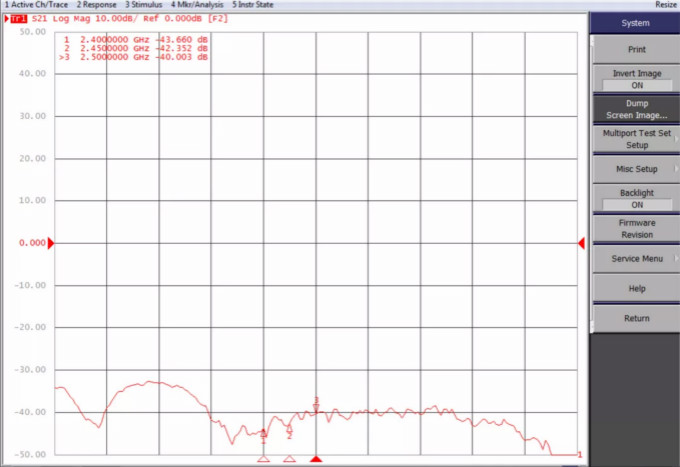This screenshot has height=467, width=680.
Task: Select the marker 3 readout at 2.5 GHz
Action: 135,57
